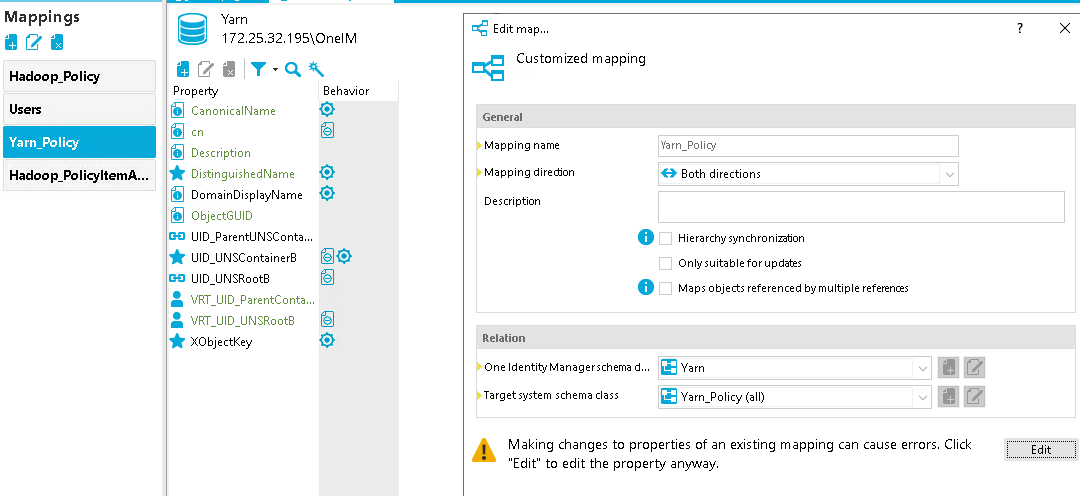Toggle Only suitable for updates checkbox

coord(665,263)
